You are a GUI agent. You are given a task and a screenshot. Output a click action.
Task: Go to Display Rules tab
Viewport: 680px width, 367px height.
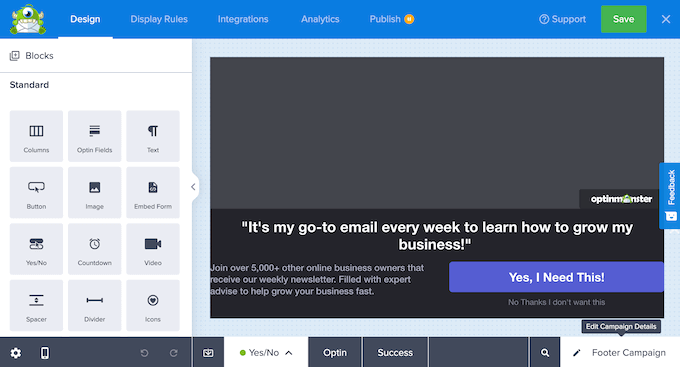[x=159, y=19]
